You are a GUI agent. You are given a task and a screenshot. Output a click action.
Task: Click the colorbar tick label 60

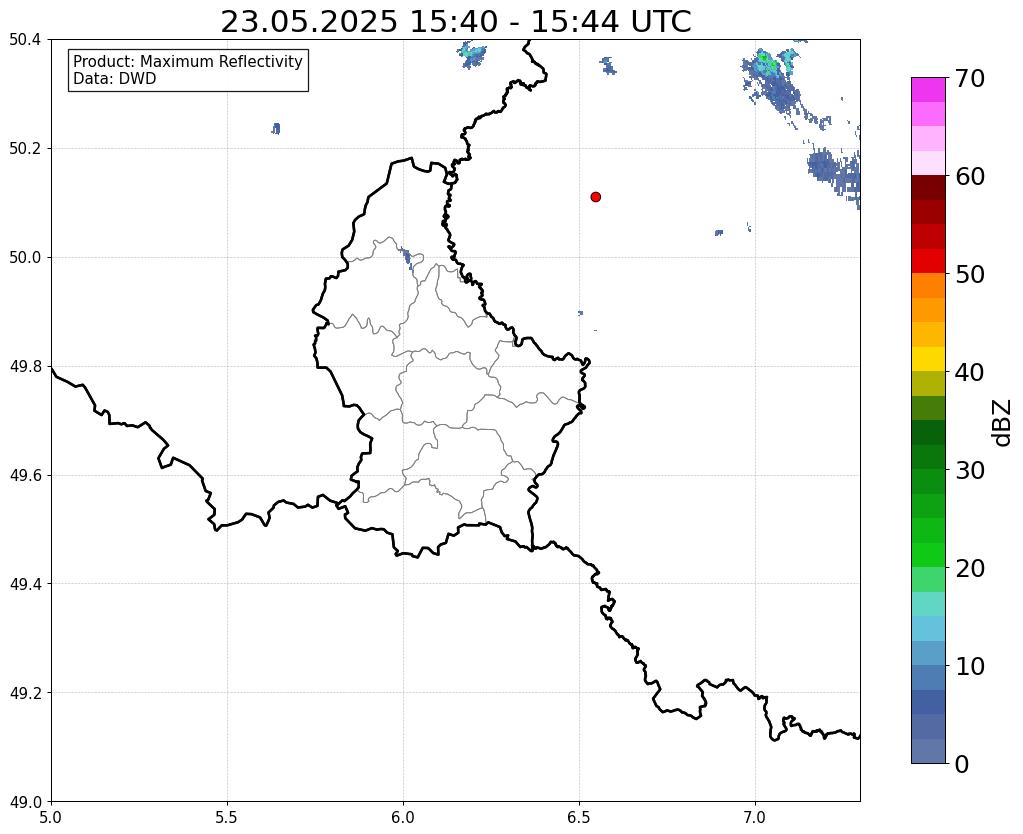970,176
